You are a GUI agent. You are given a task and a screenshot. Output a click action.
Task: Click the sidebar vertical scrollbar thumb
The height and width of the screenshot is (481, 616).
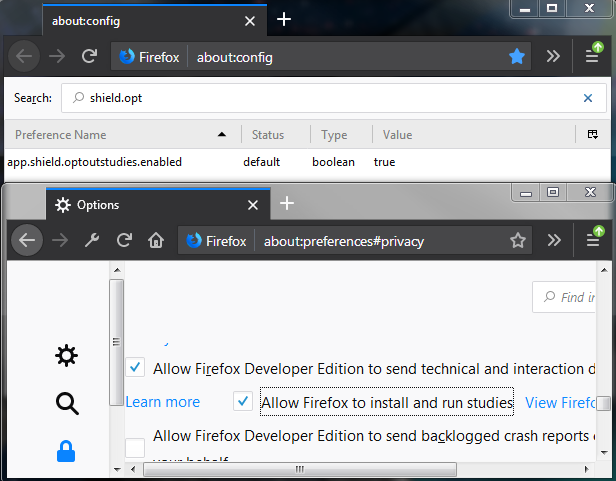click(116, 342)
